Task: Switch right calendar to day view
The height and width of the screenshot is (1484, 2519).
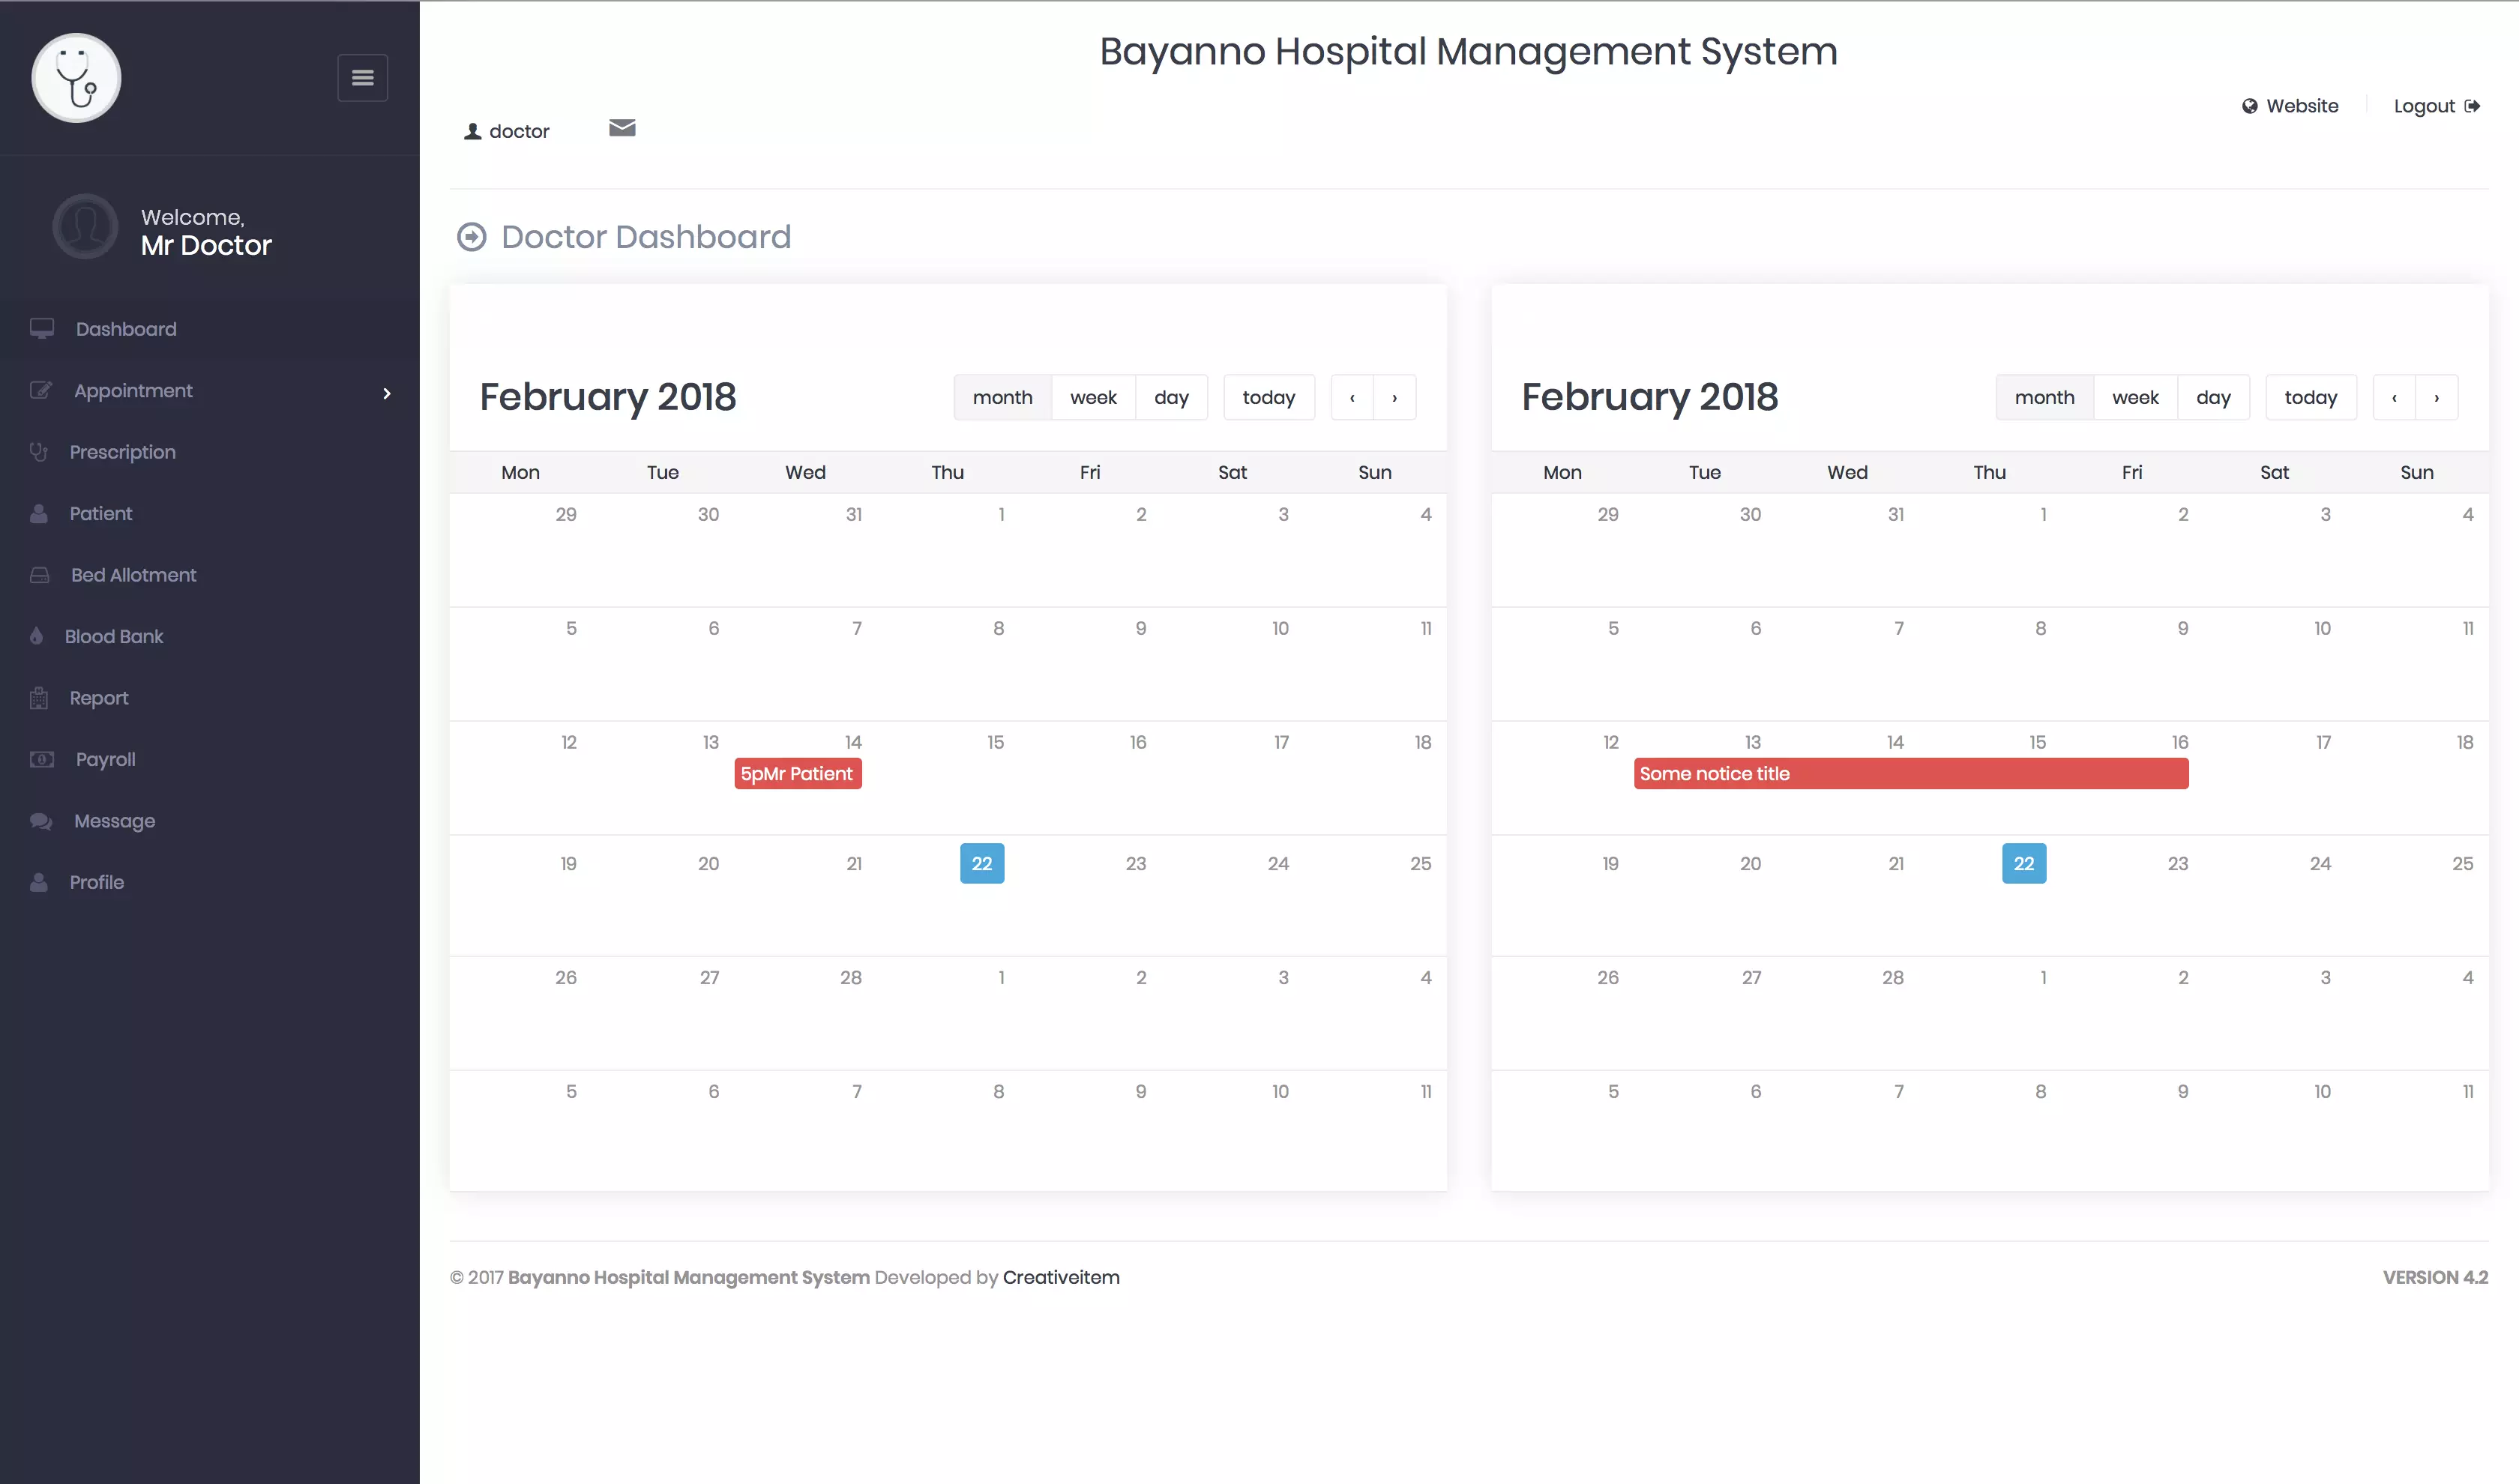Action: (2213, 397)
